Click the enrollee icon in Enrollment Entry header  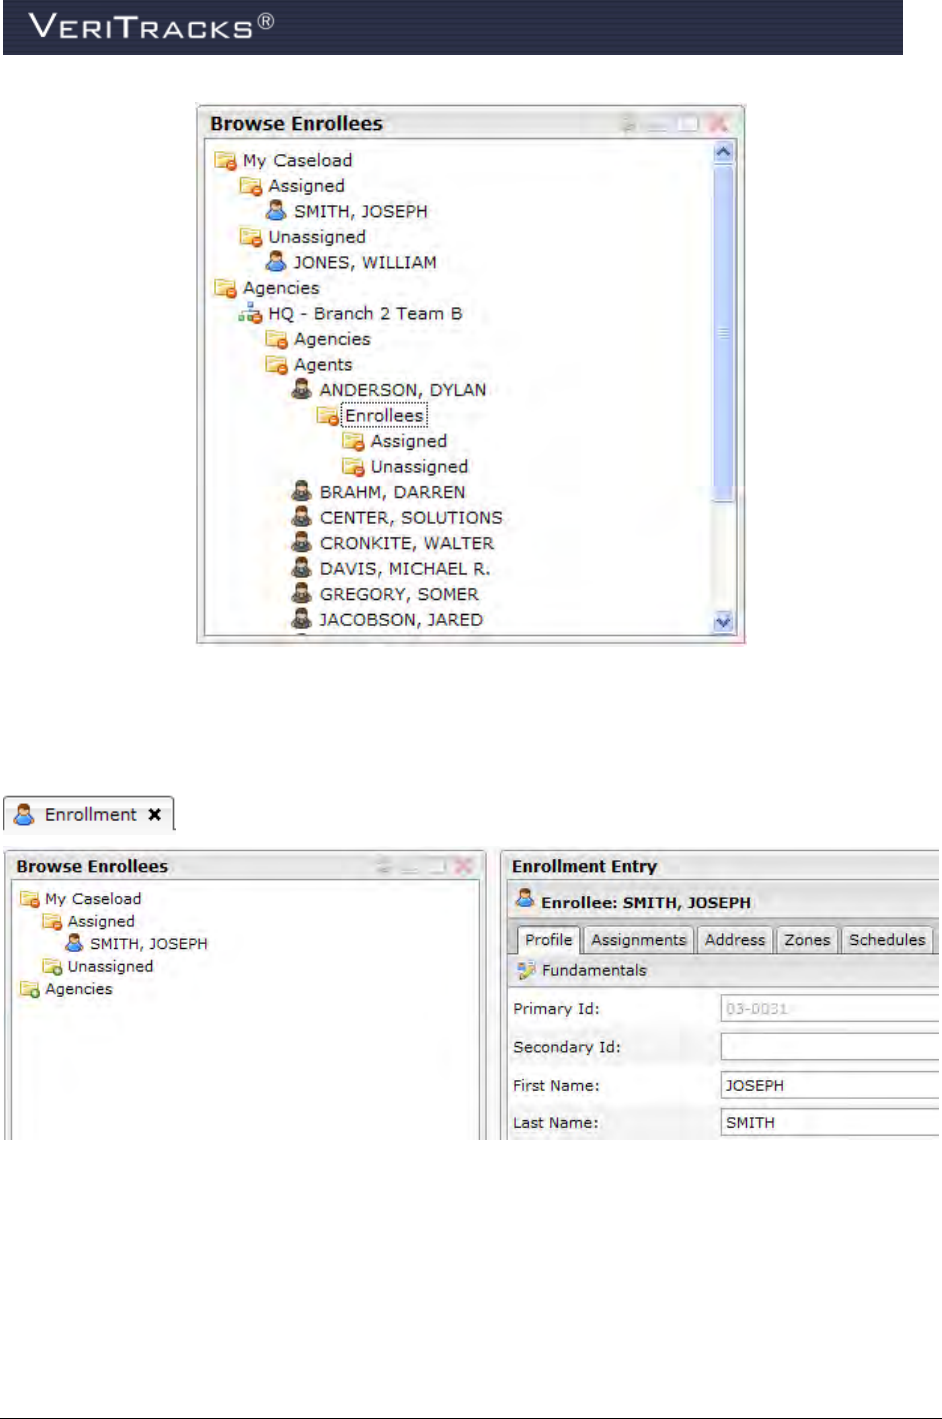click(524, 899)
